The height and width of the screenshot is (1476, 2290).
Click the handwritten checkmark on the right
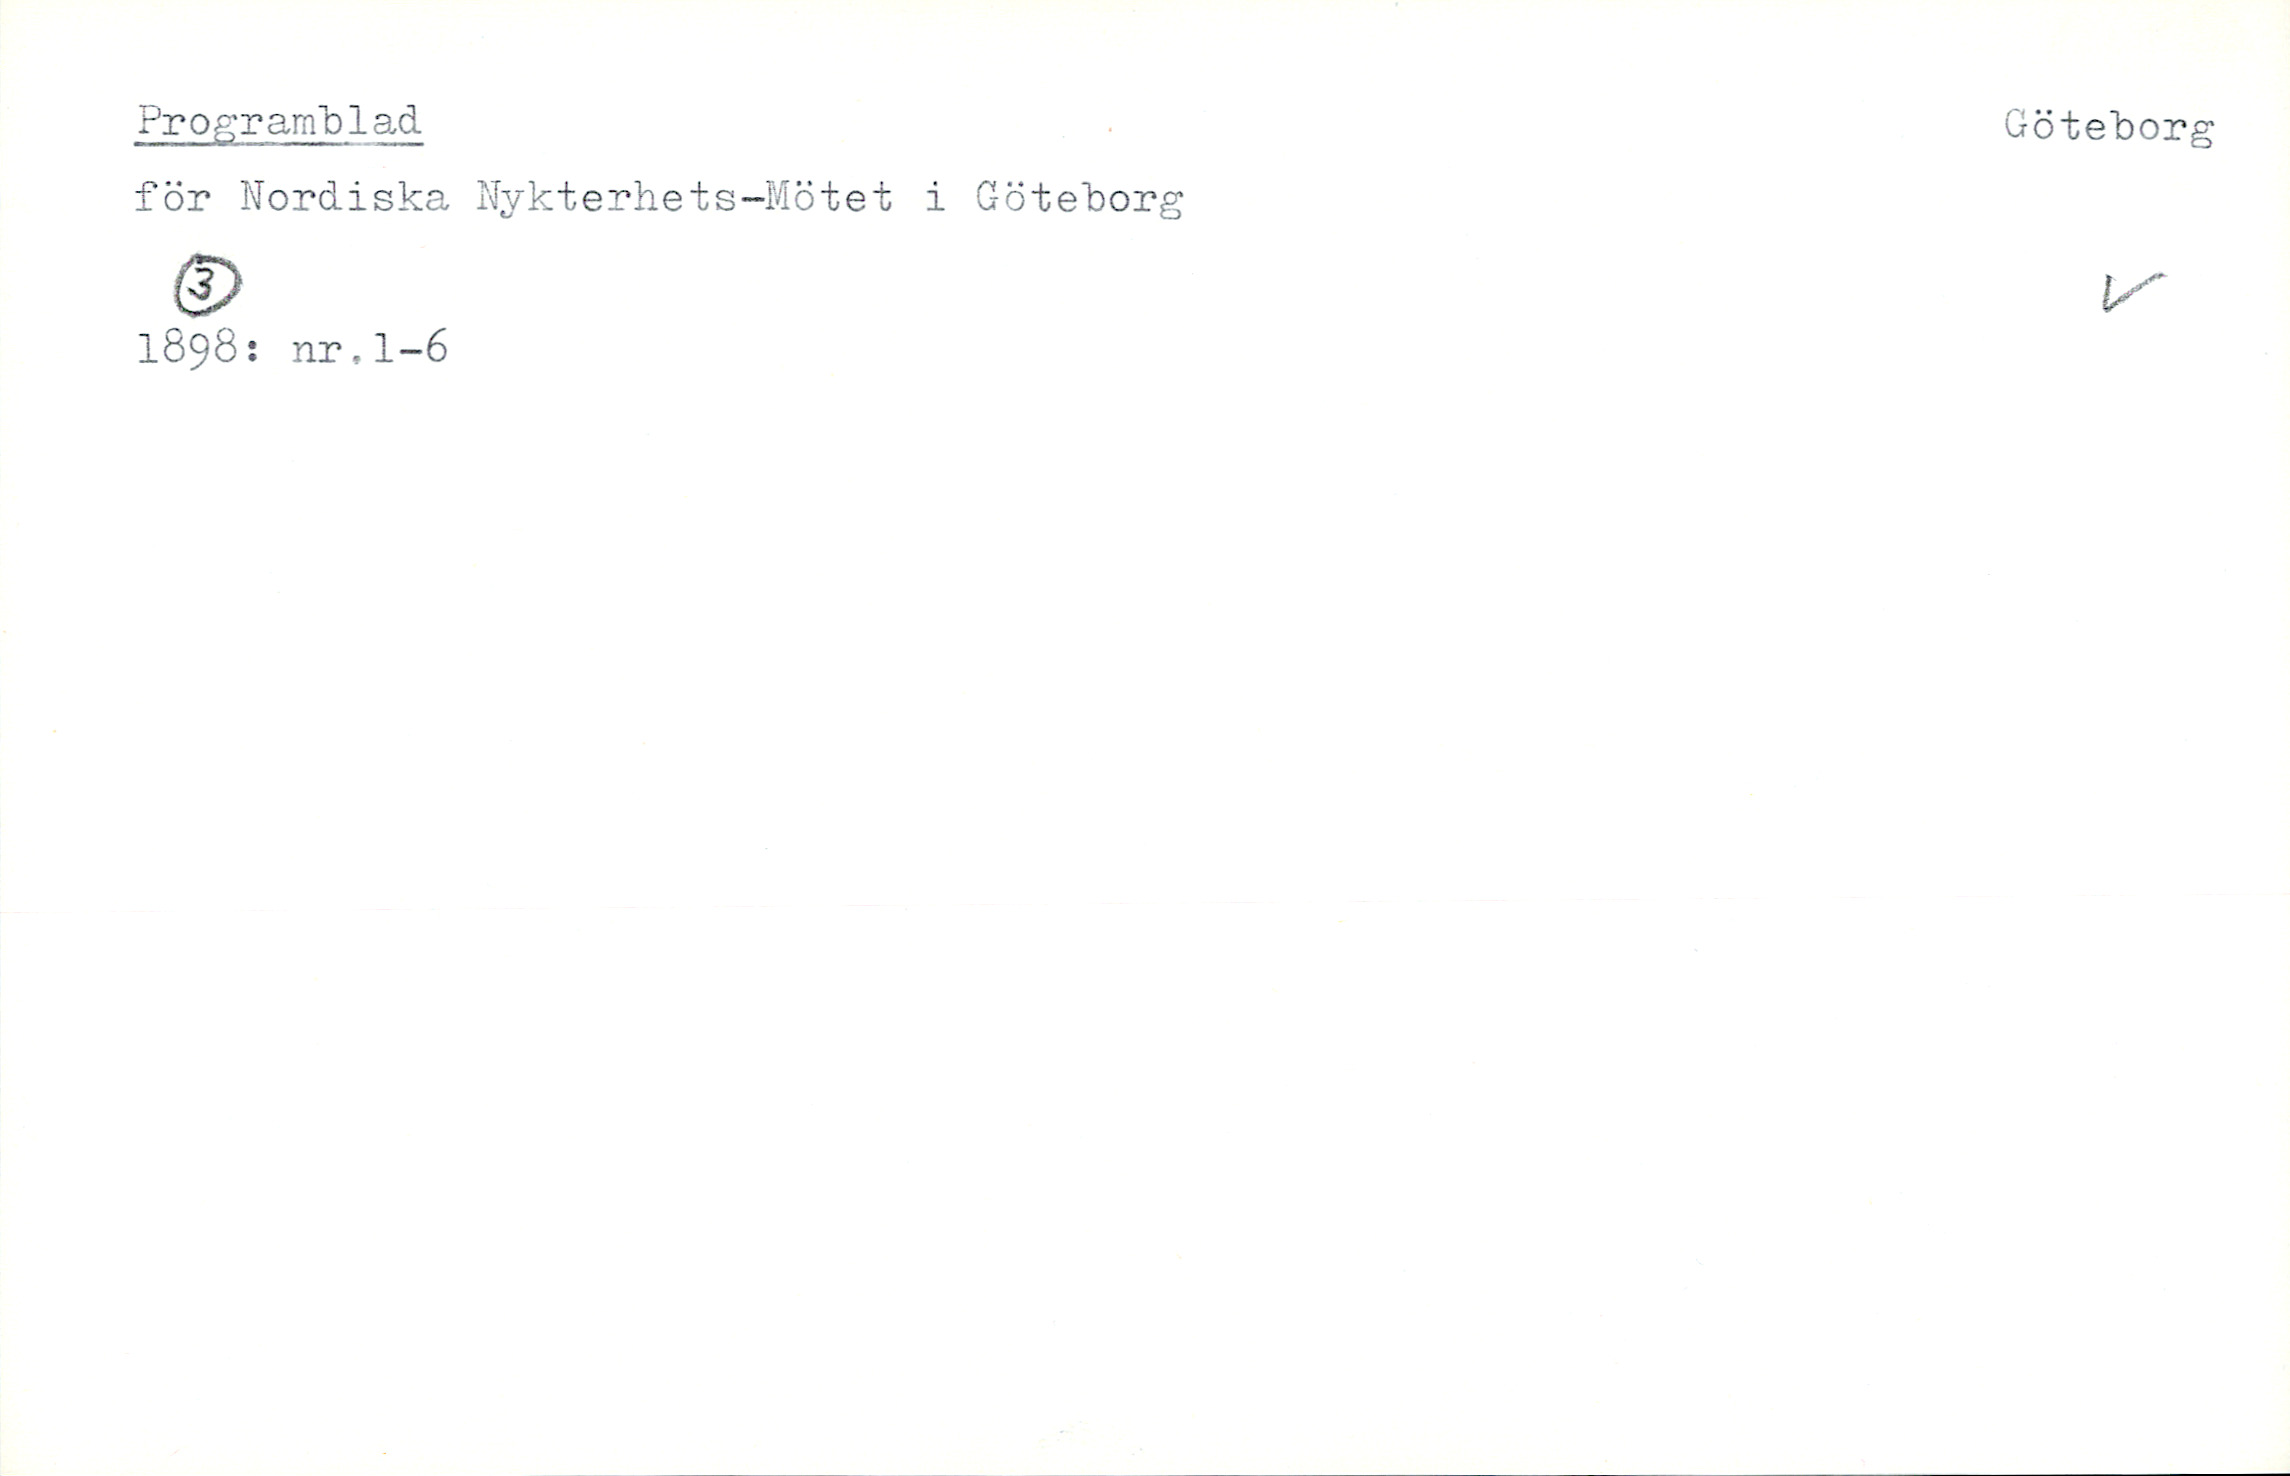[x=2132, y=291]
